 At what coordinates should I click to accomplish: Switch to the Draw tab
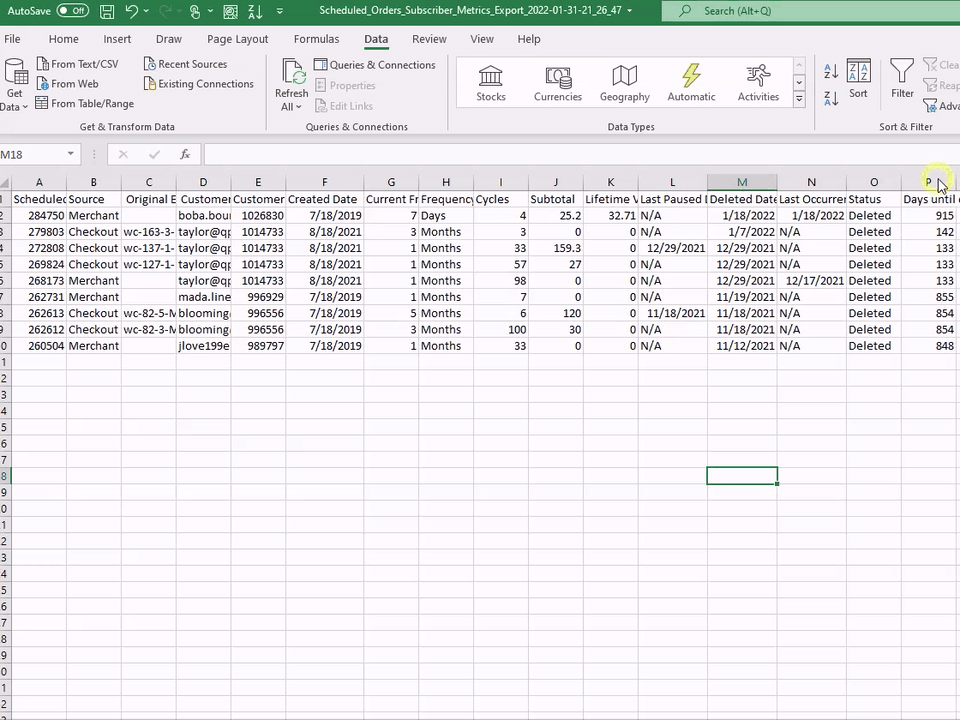(168, 39)
